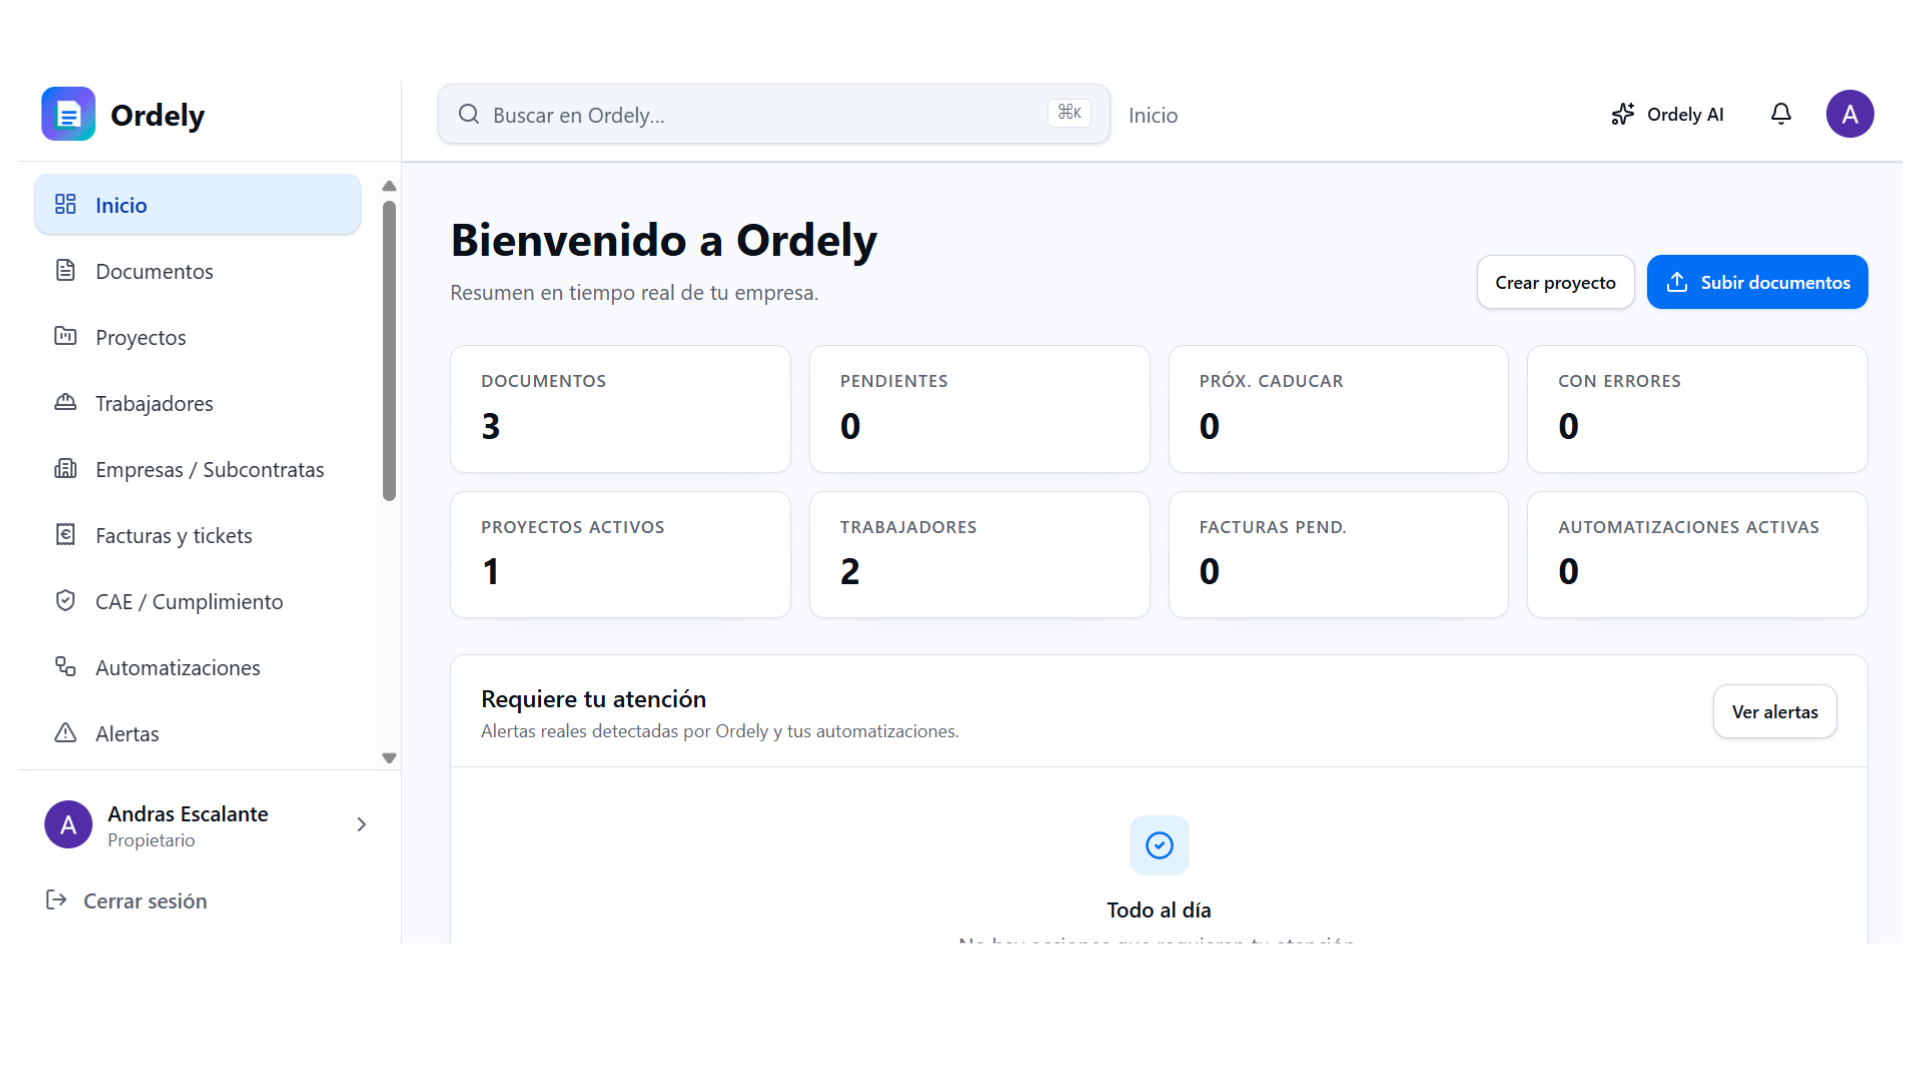
Task: Go to Automatizaciones
Action: (198, 666)
